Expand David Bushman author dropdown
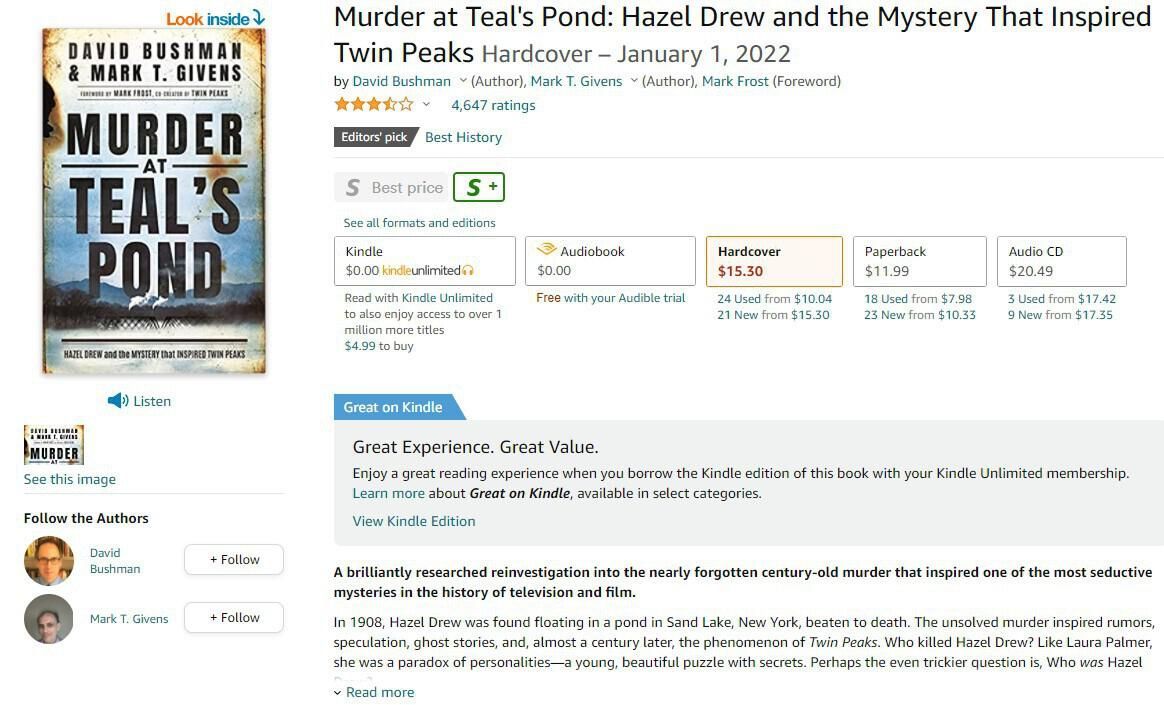Viewport: 1164px width, 705px height. pos(463,81)
